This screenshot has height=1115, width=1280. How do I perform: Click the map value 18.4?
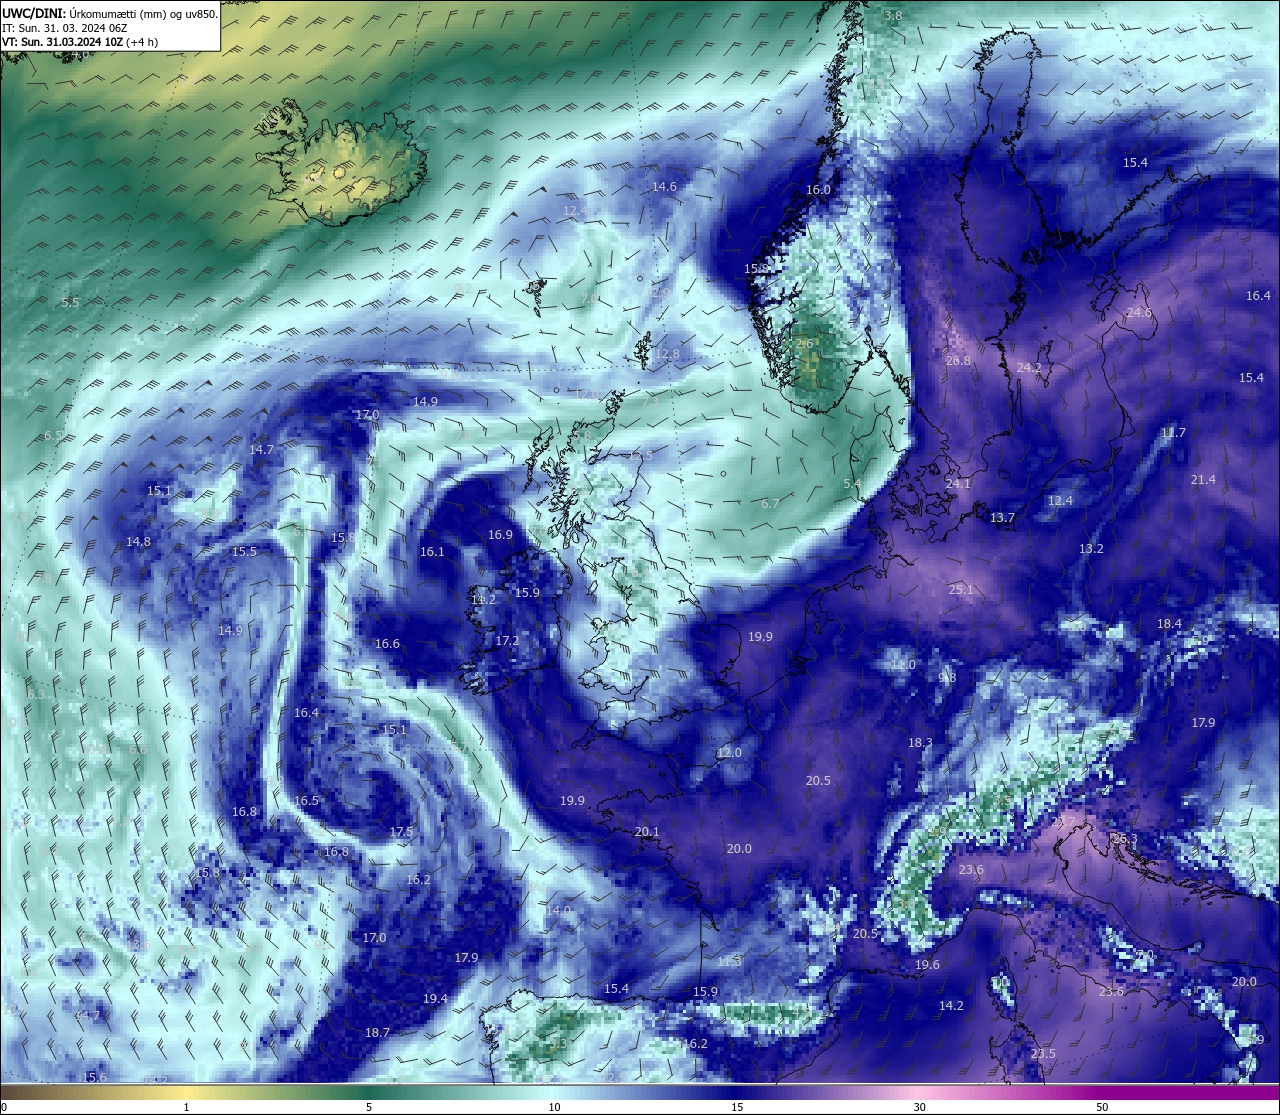1169,624
